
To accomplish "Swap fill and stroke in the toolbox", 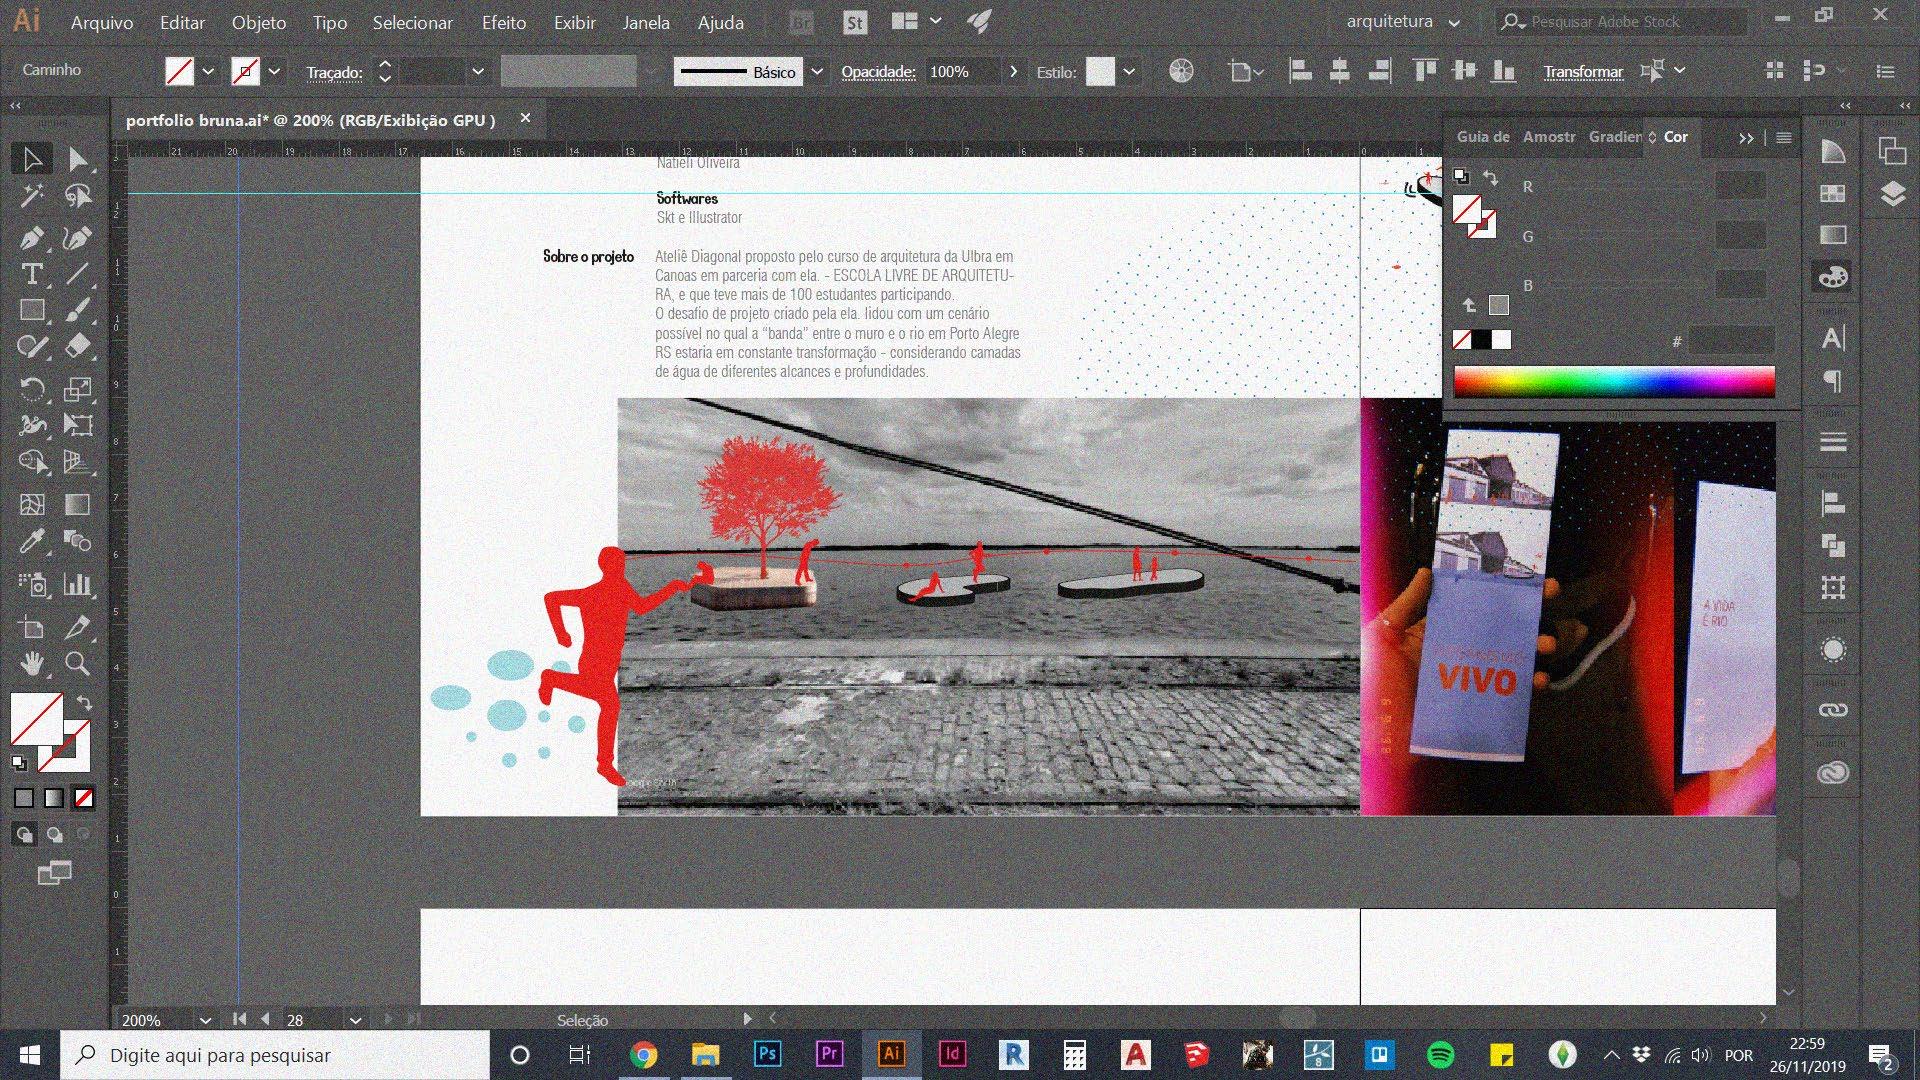I will (x=84, y=703).
